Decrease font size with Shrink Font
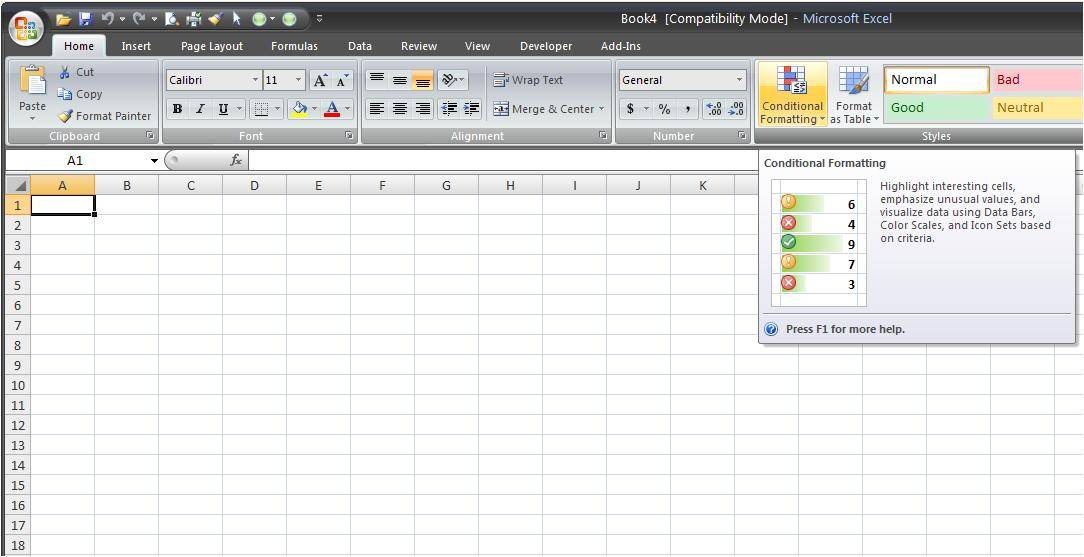1084x557 pixels. click(342, 80)
